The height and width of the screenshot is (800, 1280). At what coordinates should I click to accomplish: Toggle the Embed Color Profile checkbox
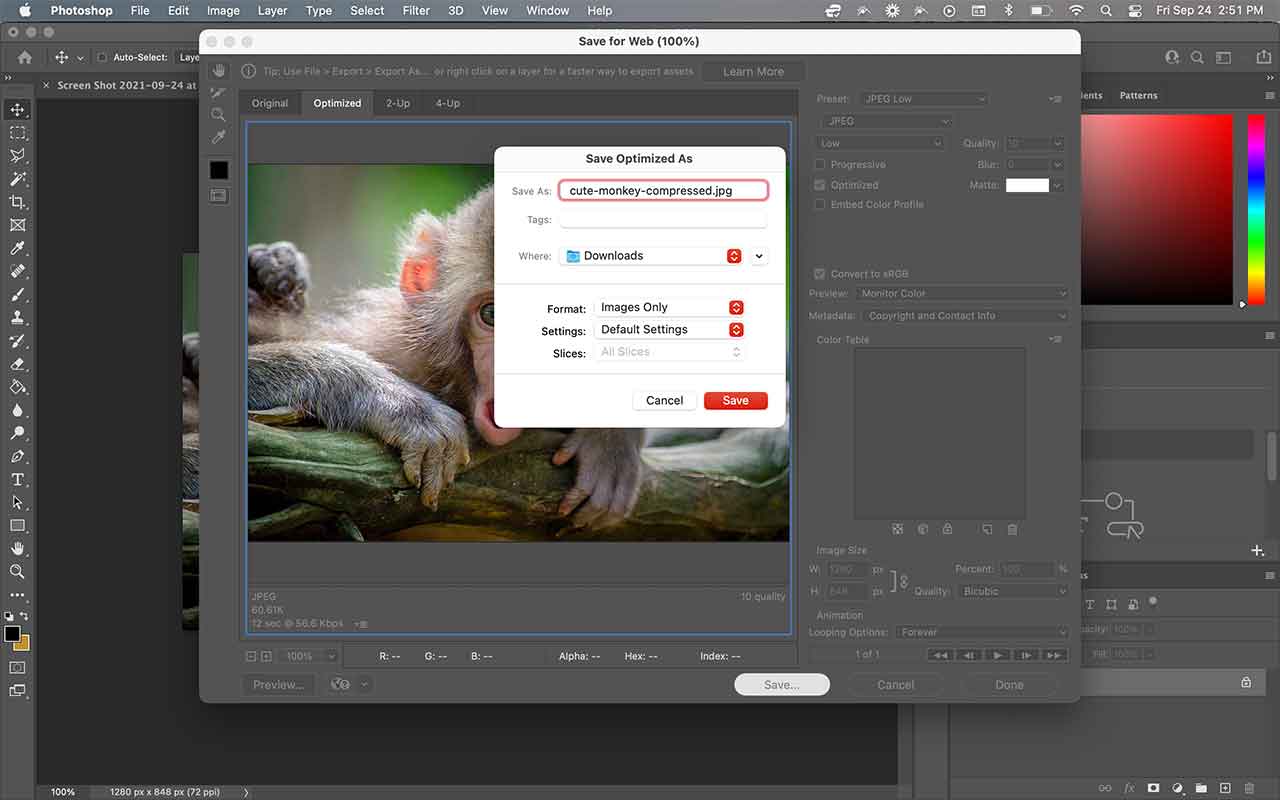[820, 204]
